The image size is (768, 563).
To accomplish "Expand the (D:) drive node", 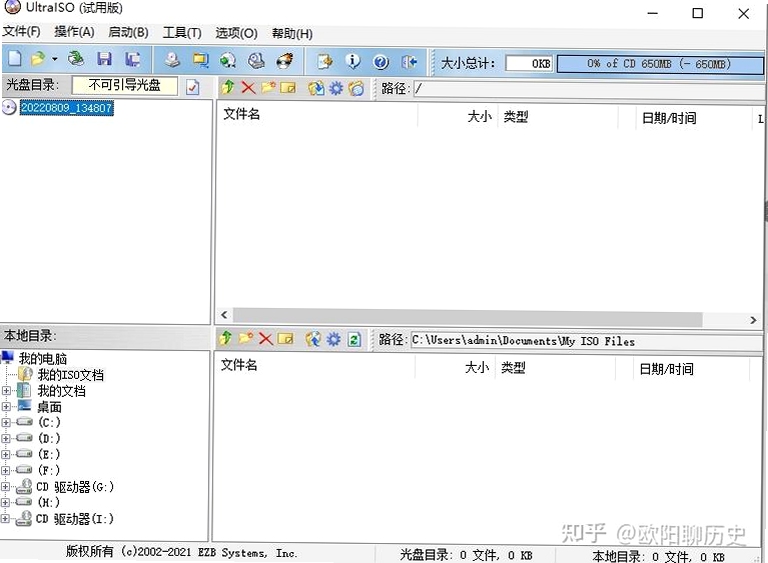I will (6, 439).
